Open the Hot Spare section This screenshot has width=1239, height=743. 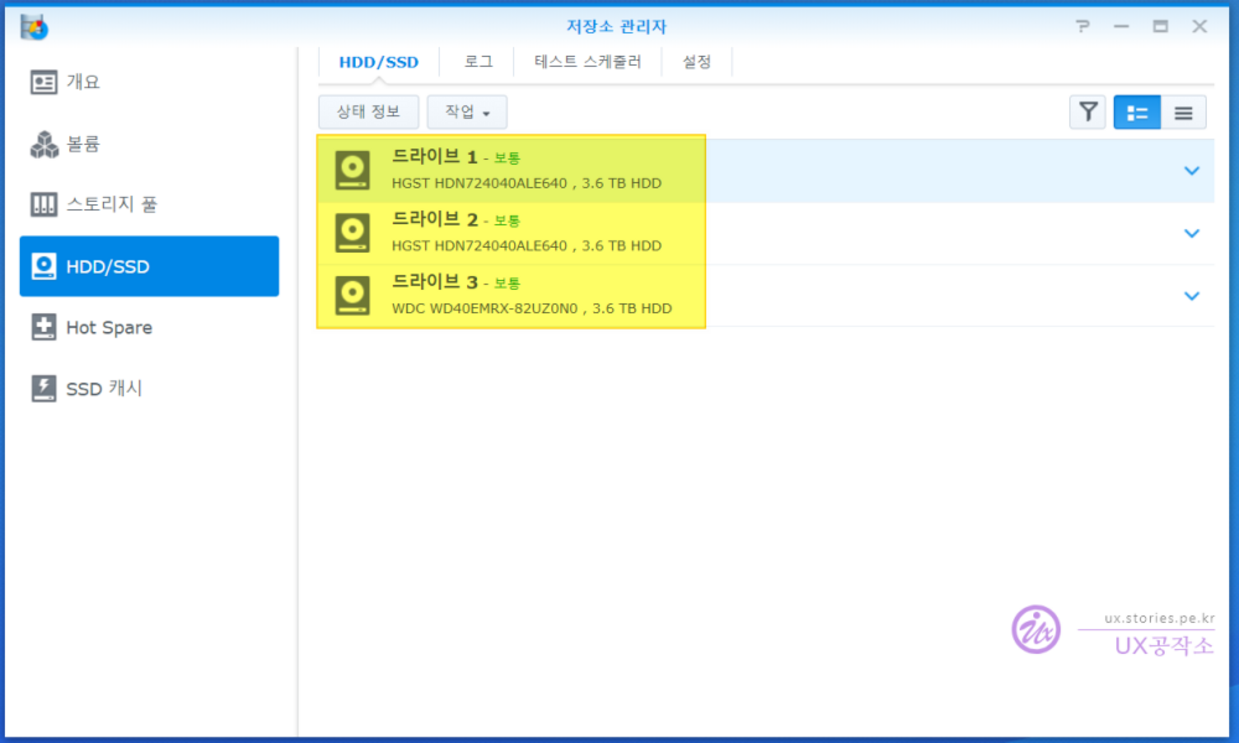click(x=108, y=328)
